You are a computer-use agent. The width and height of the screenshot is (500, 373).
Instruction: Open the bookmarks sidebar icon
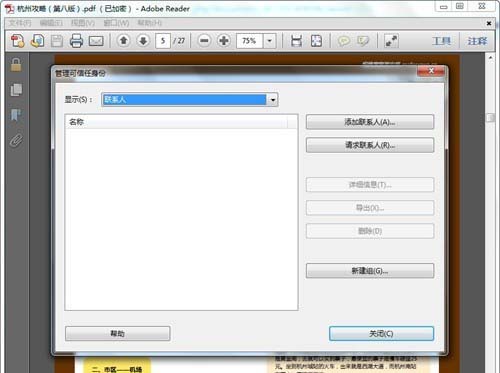(x=16, y=115)
